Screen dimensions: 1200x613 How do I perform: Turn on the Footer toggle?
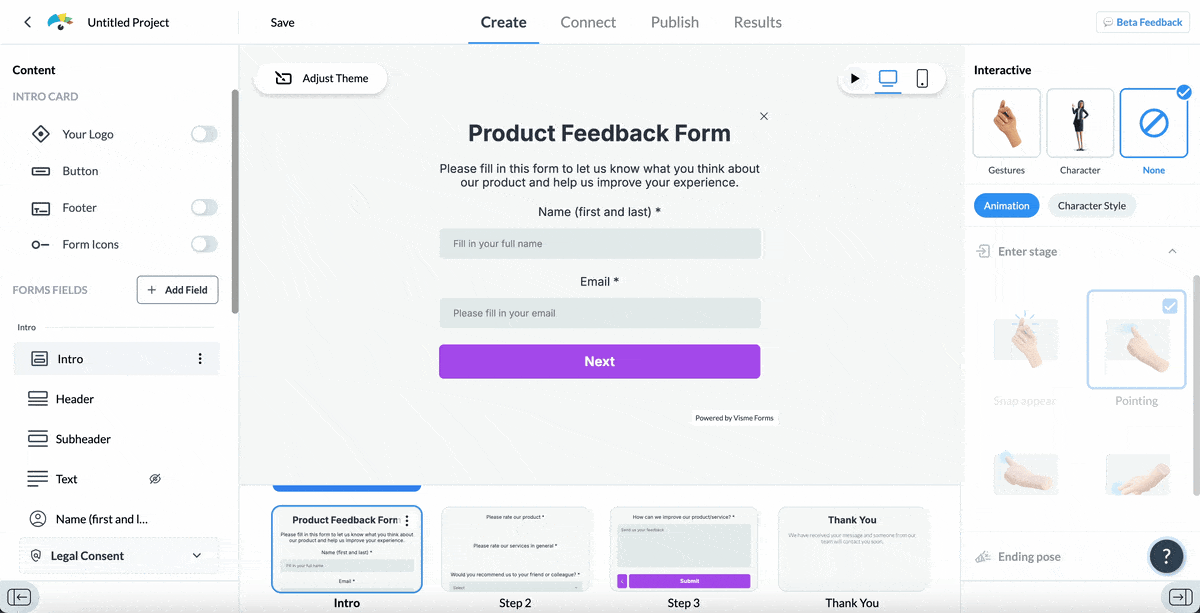tap(204, 208)
